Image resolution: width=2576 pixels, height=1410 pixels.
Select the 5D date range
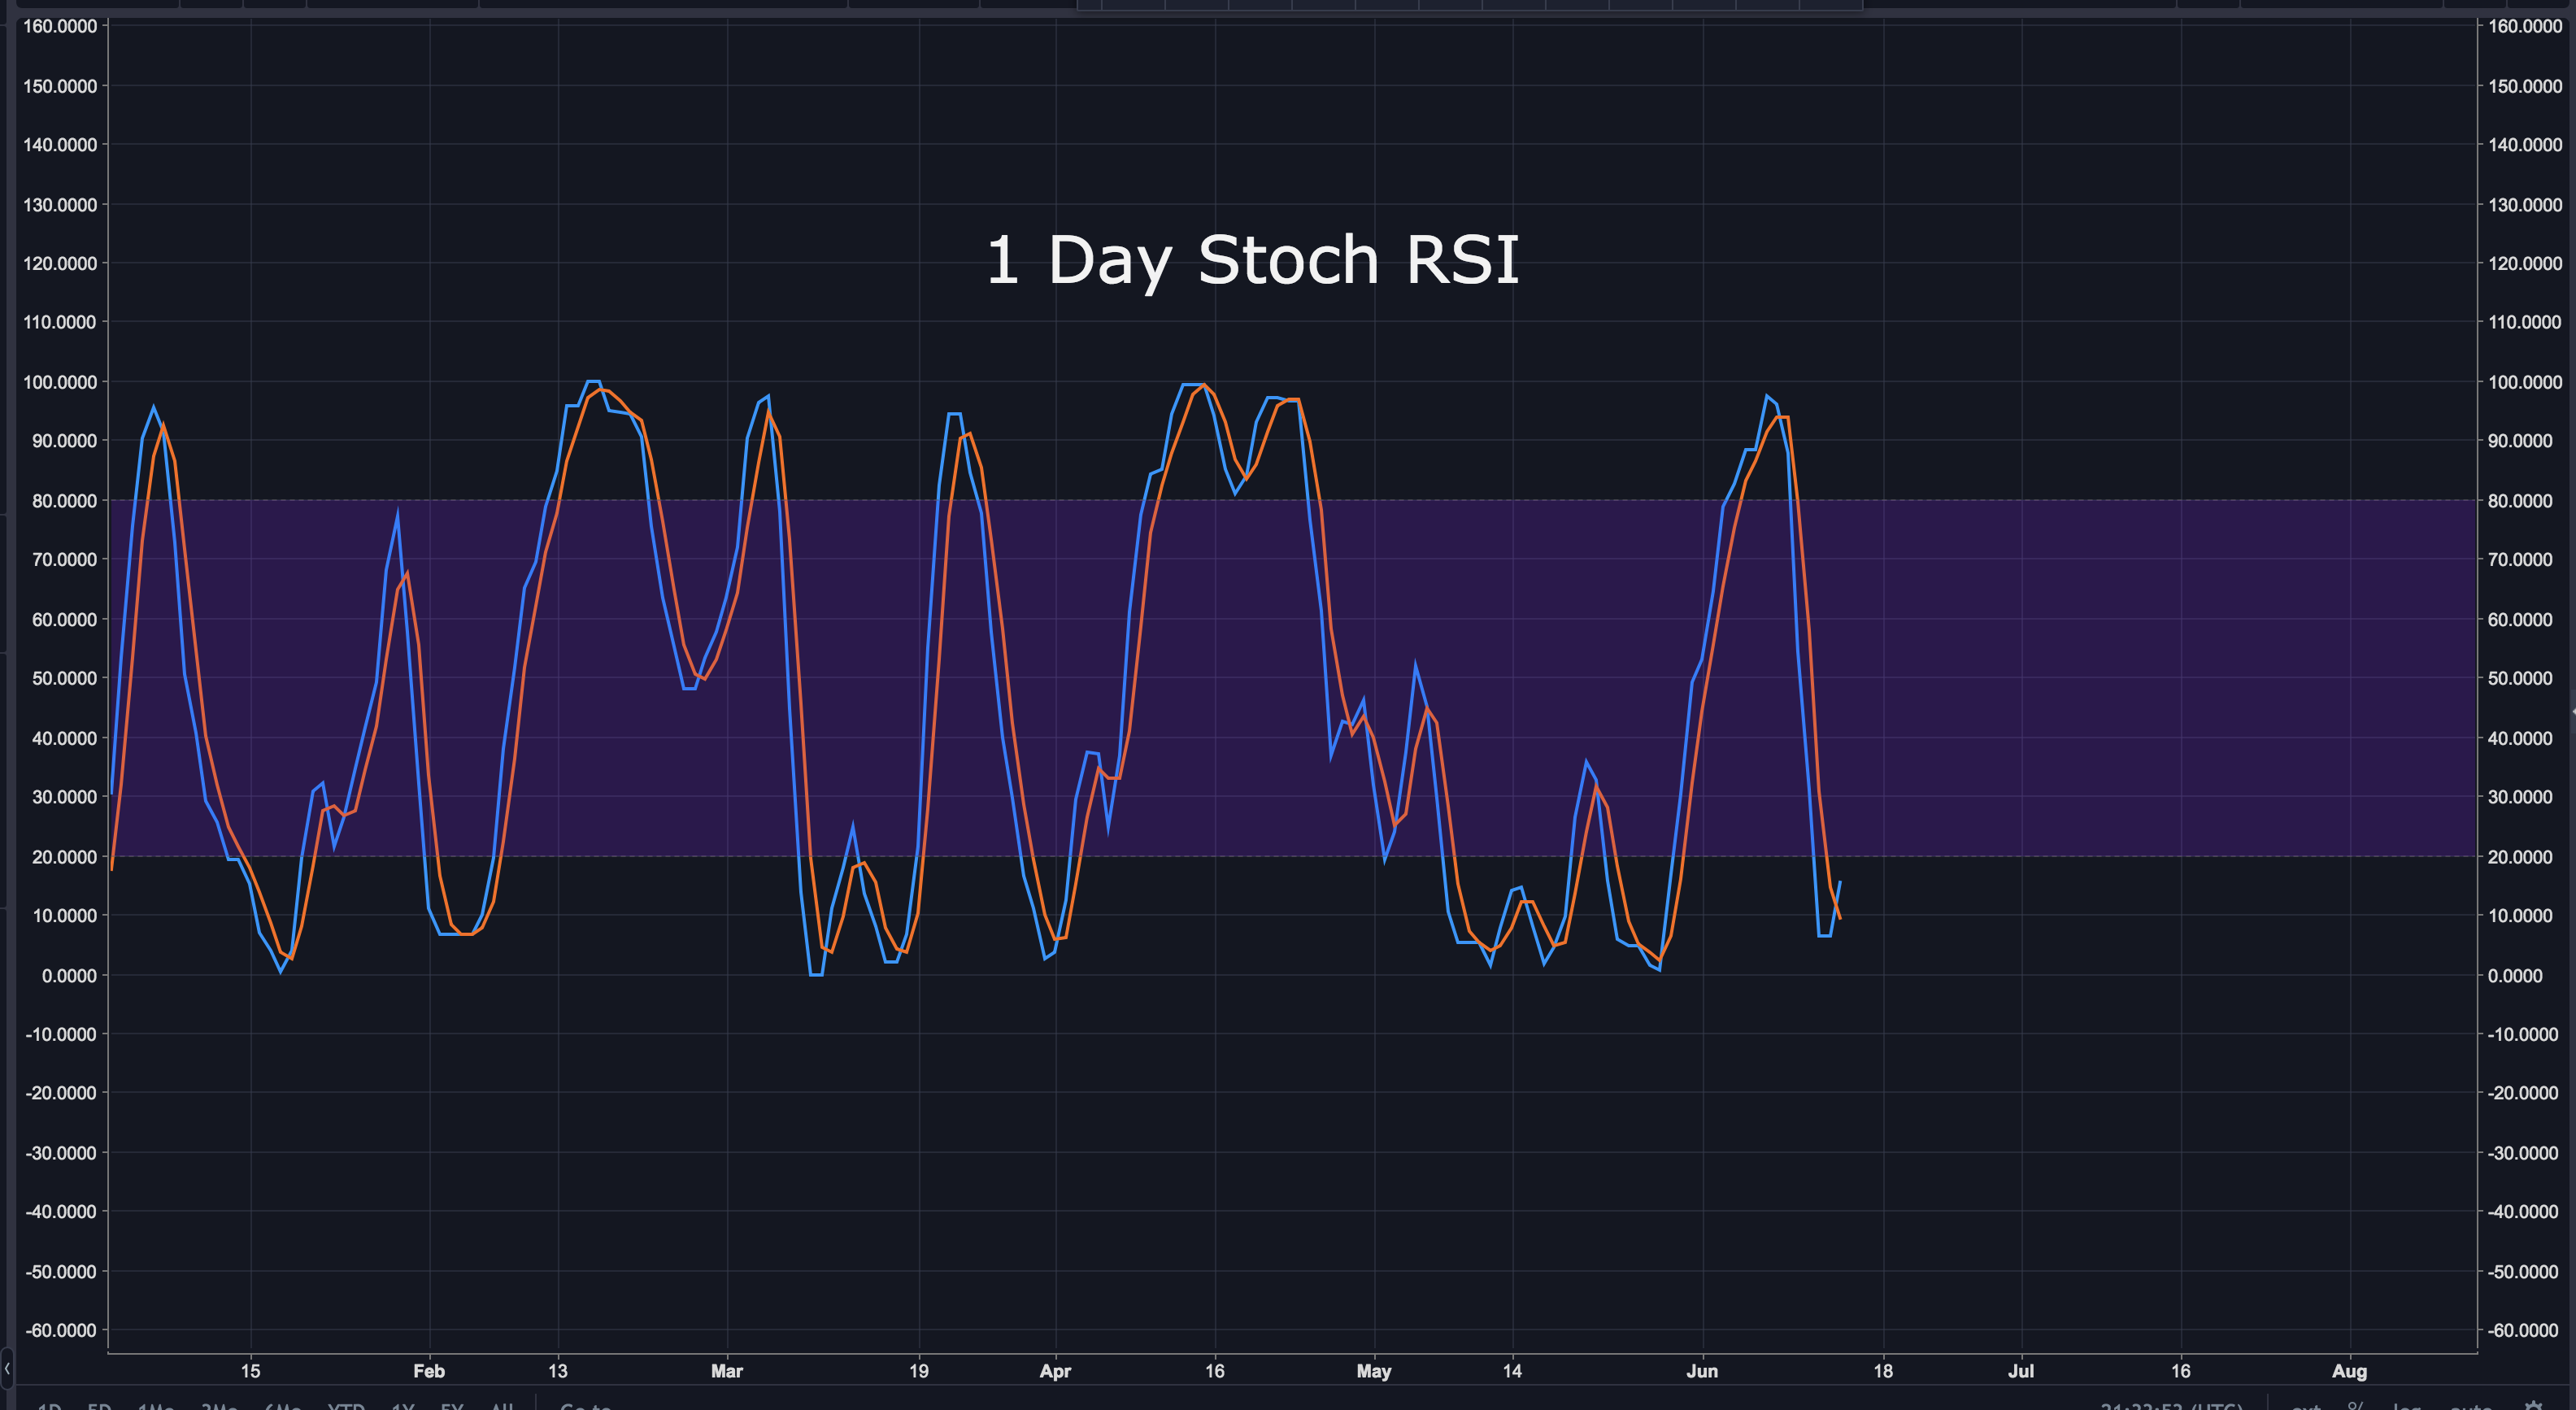(99, 1407)
